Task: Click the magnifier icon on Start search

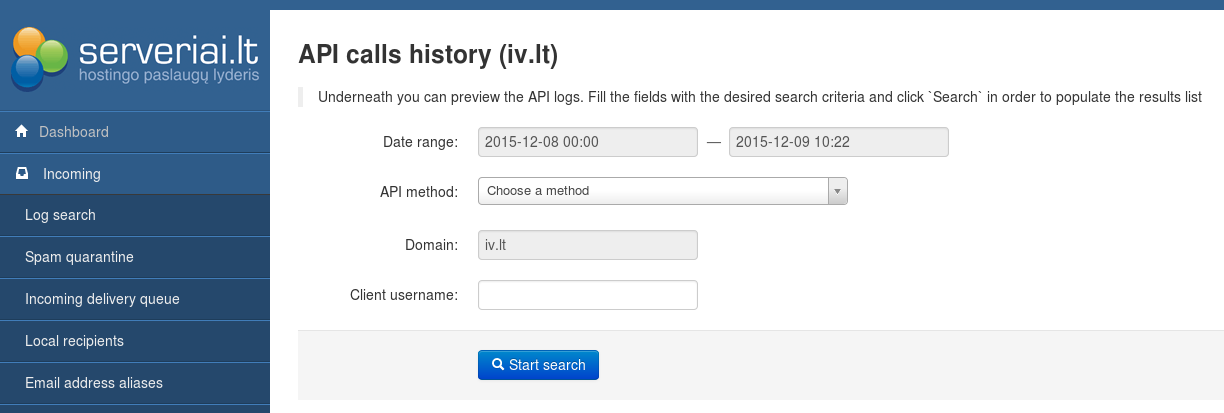Action: pos(497,365)
